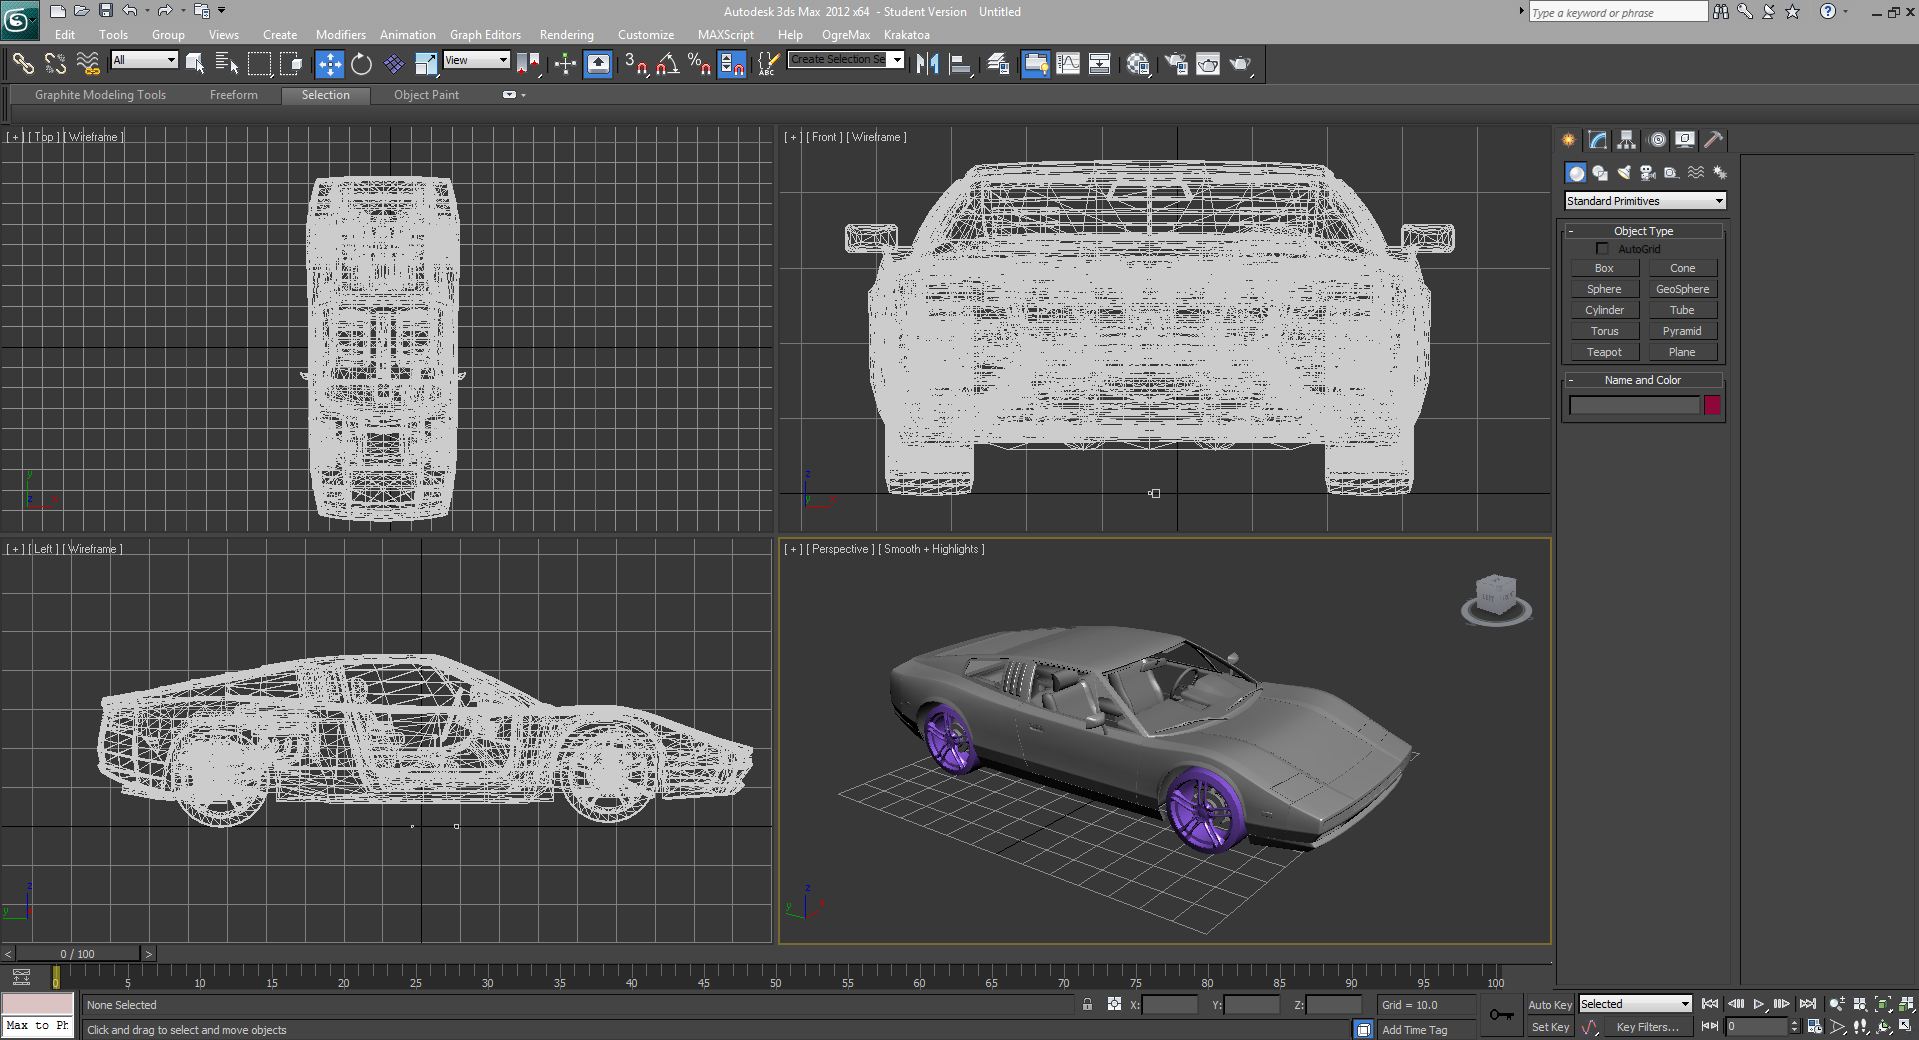The height and width of the screenshot is (1040, 1919).
Task: Click the Teapot primitive button
Action: point(1604,352)
